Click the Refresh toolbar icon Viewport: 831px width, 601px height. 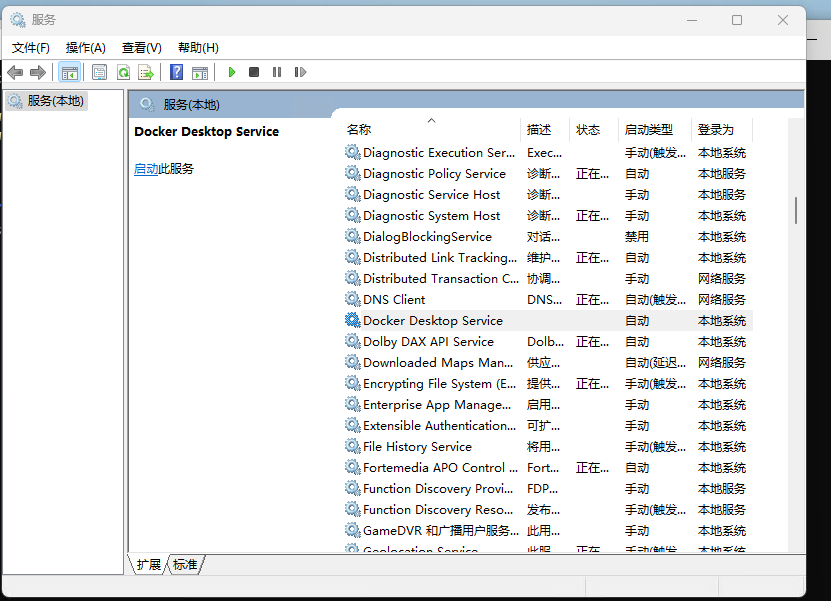(x=123, y=72)
